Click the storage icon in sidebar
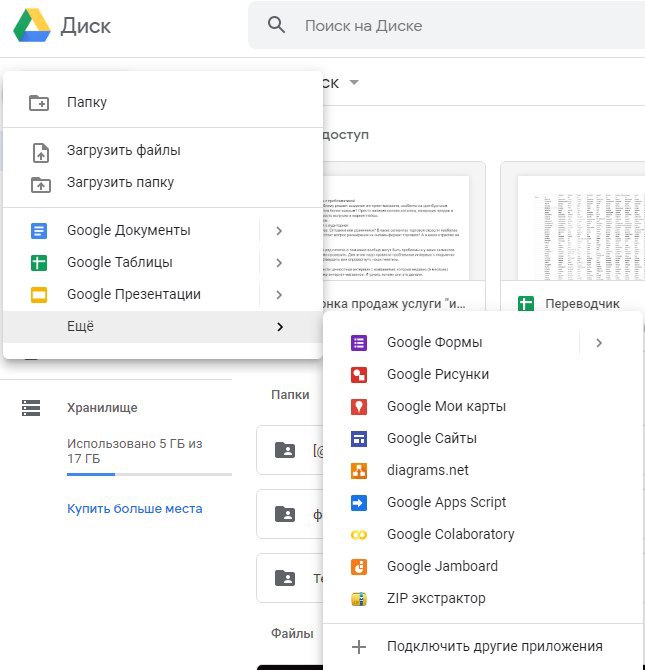Image resolution: width=645 pixels, height=670 pixels. [x=31, y=408]
